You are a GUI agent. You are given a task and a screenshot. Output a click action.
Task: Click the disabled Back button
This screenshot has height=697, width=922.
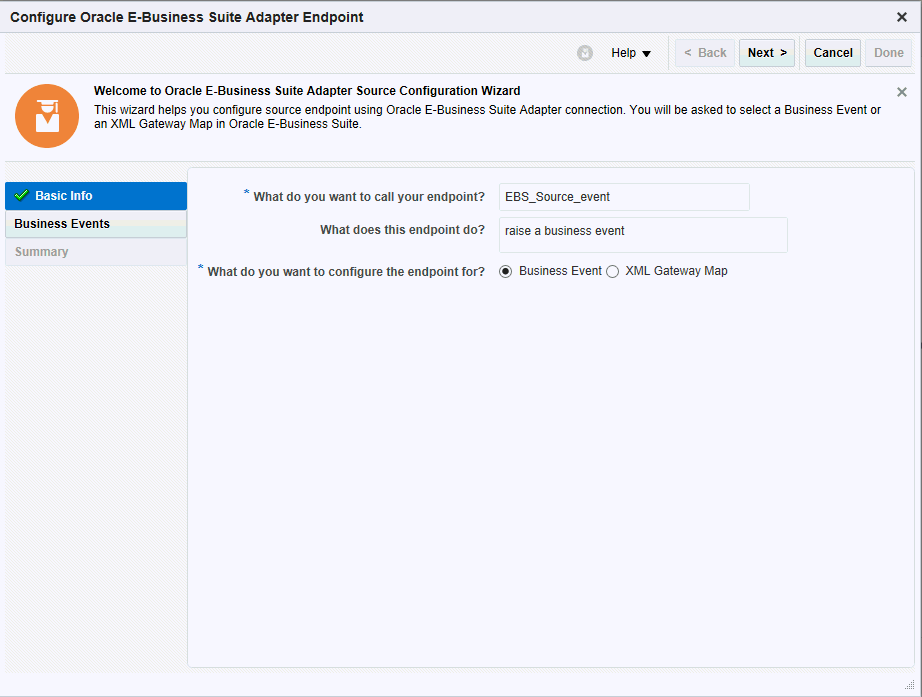(x=705, y=53)
